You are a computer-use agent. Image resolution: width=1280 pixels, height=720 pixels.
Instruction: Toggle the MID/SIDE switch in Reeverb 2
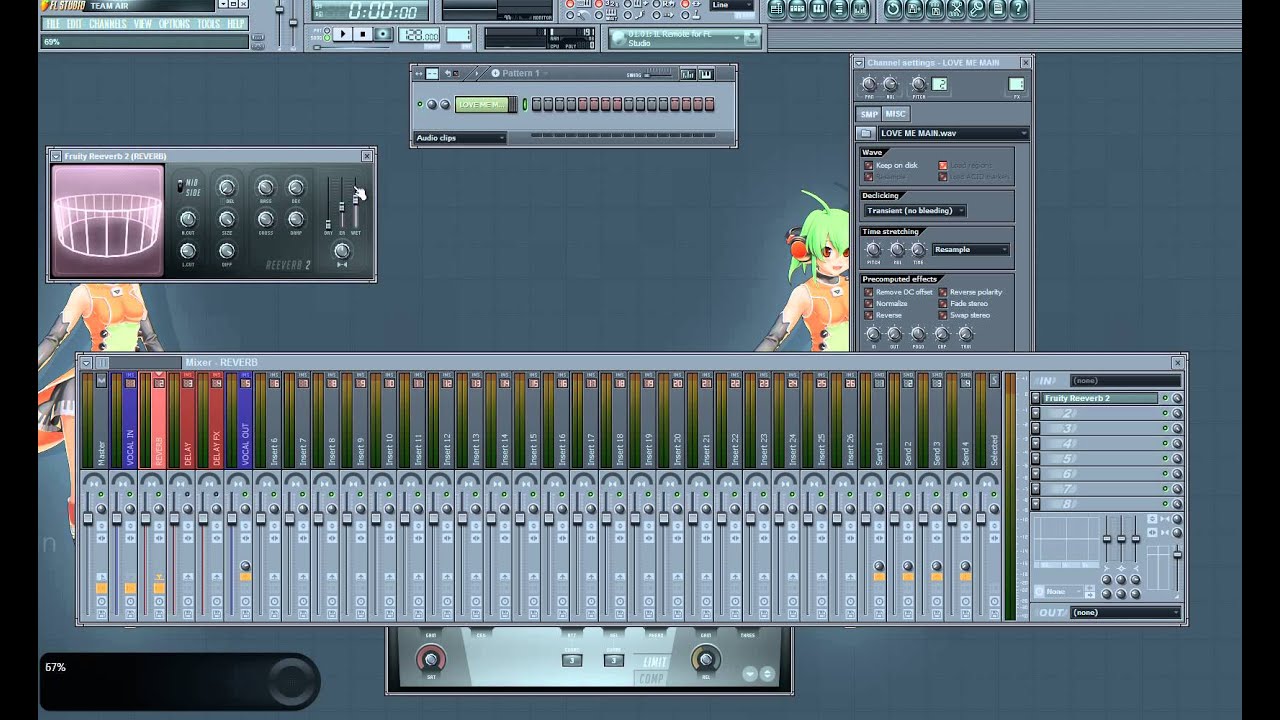180,187
